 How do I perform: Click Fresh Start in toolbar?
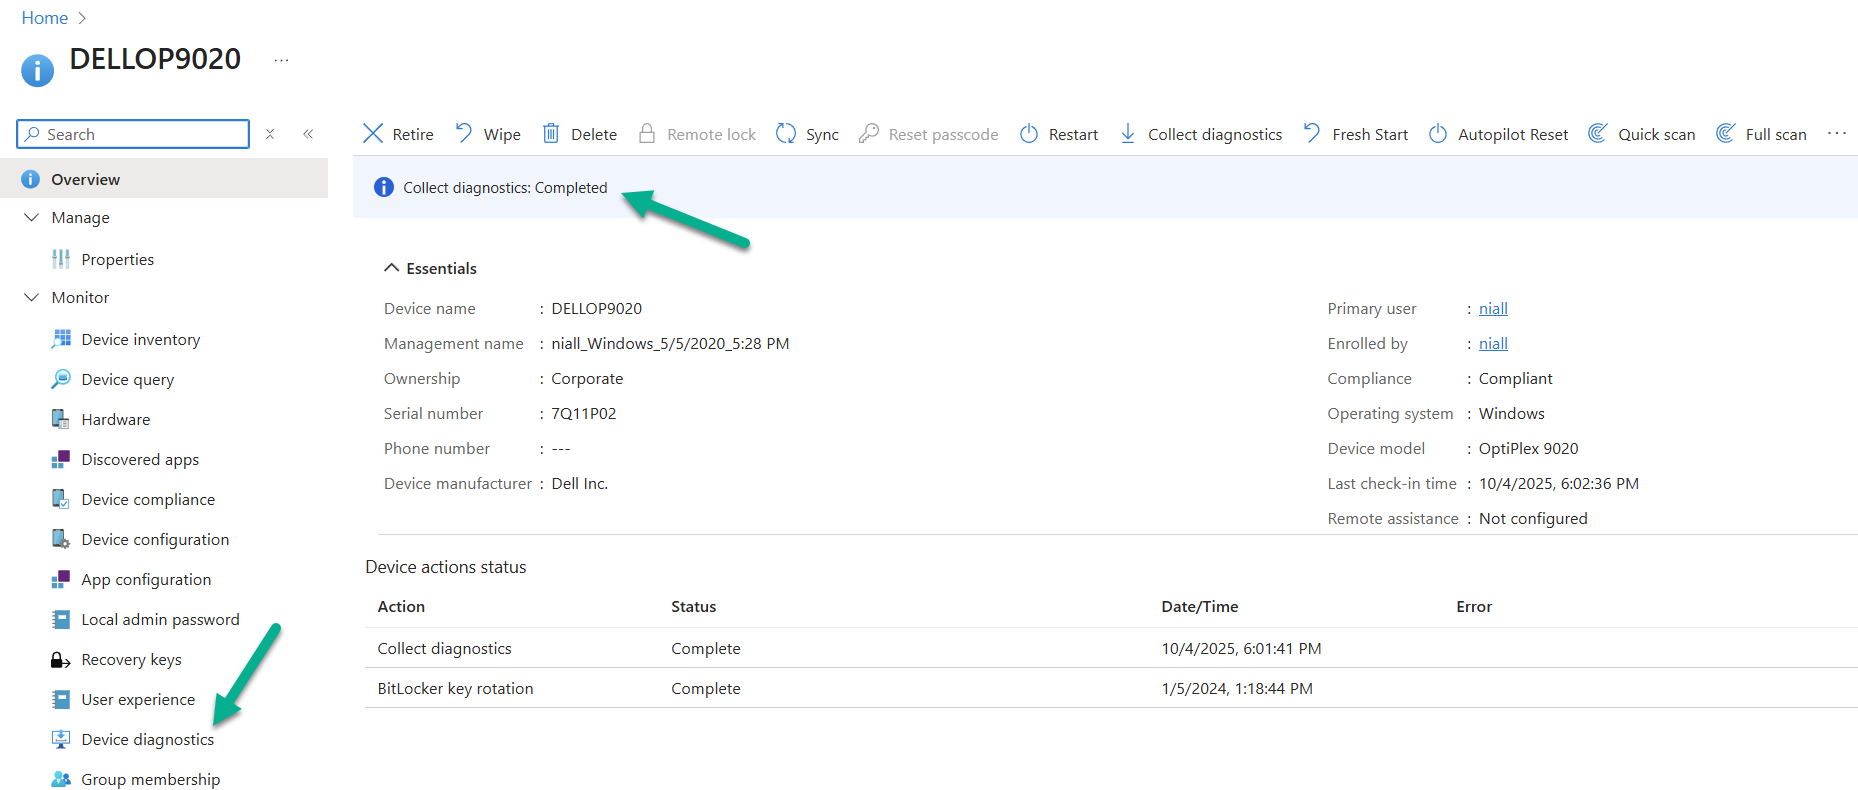coord(1356,134)
